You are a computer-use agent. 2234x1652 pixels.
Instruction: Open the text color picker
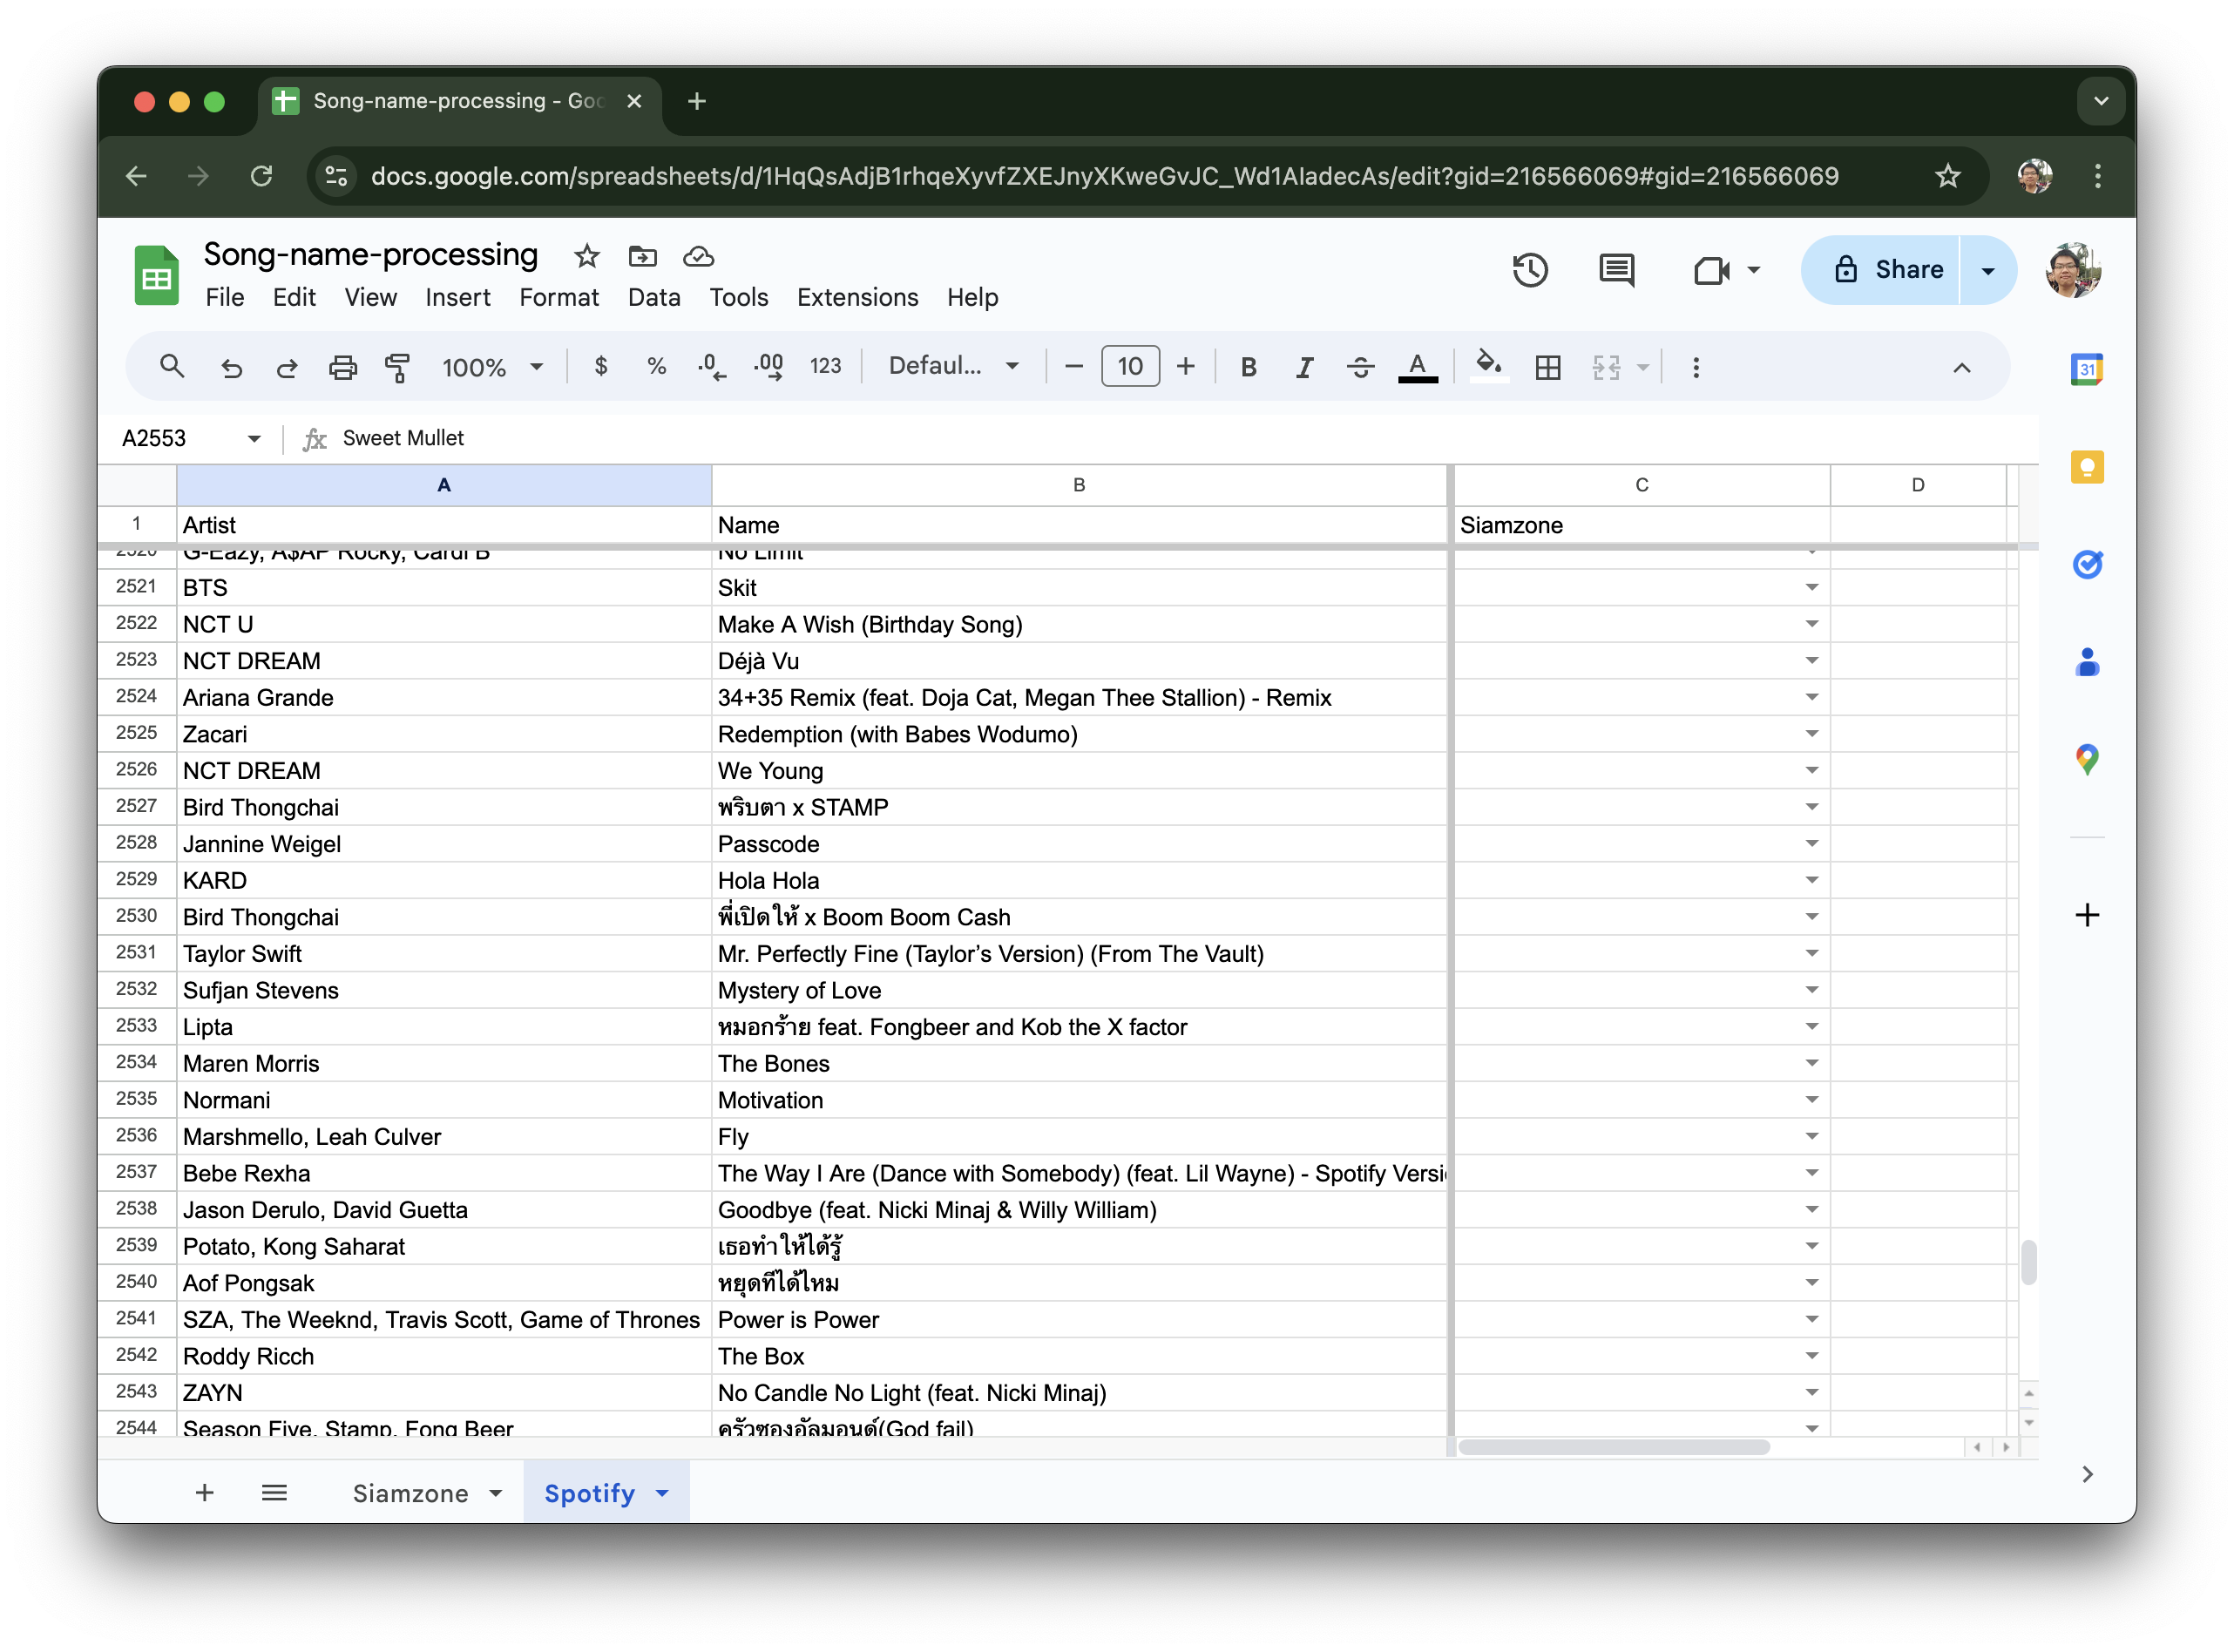tap(1417, 367)
